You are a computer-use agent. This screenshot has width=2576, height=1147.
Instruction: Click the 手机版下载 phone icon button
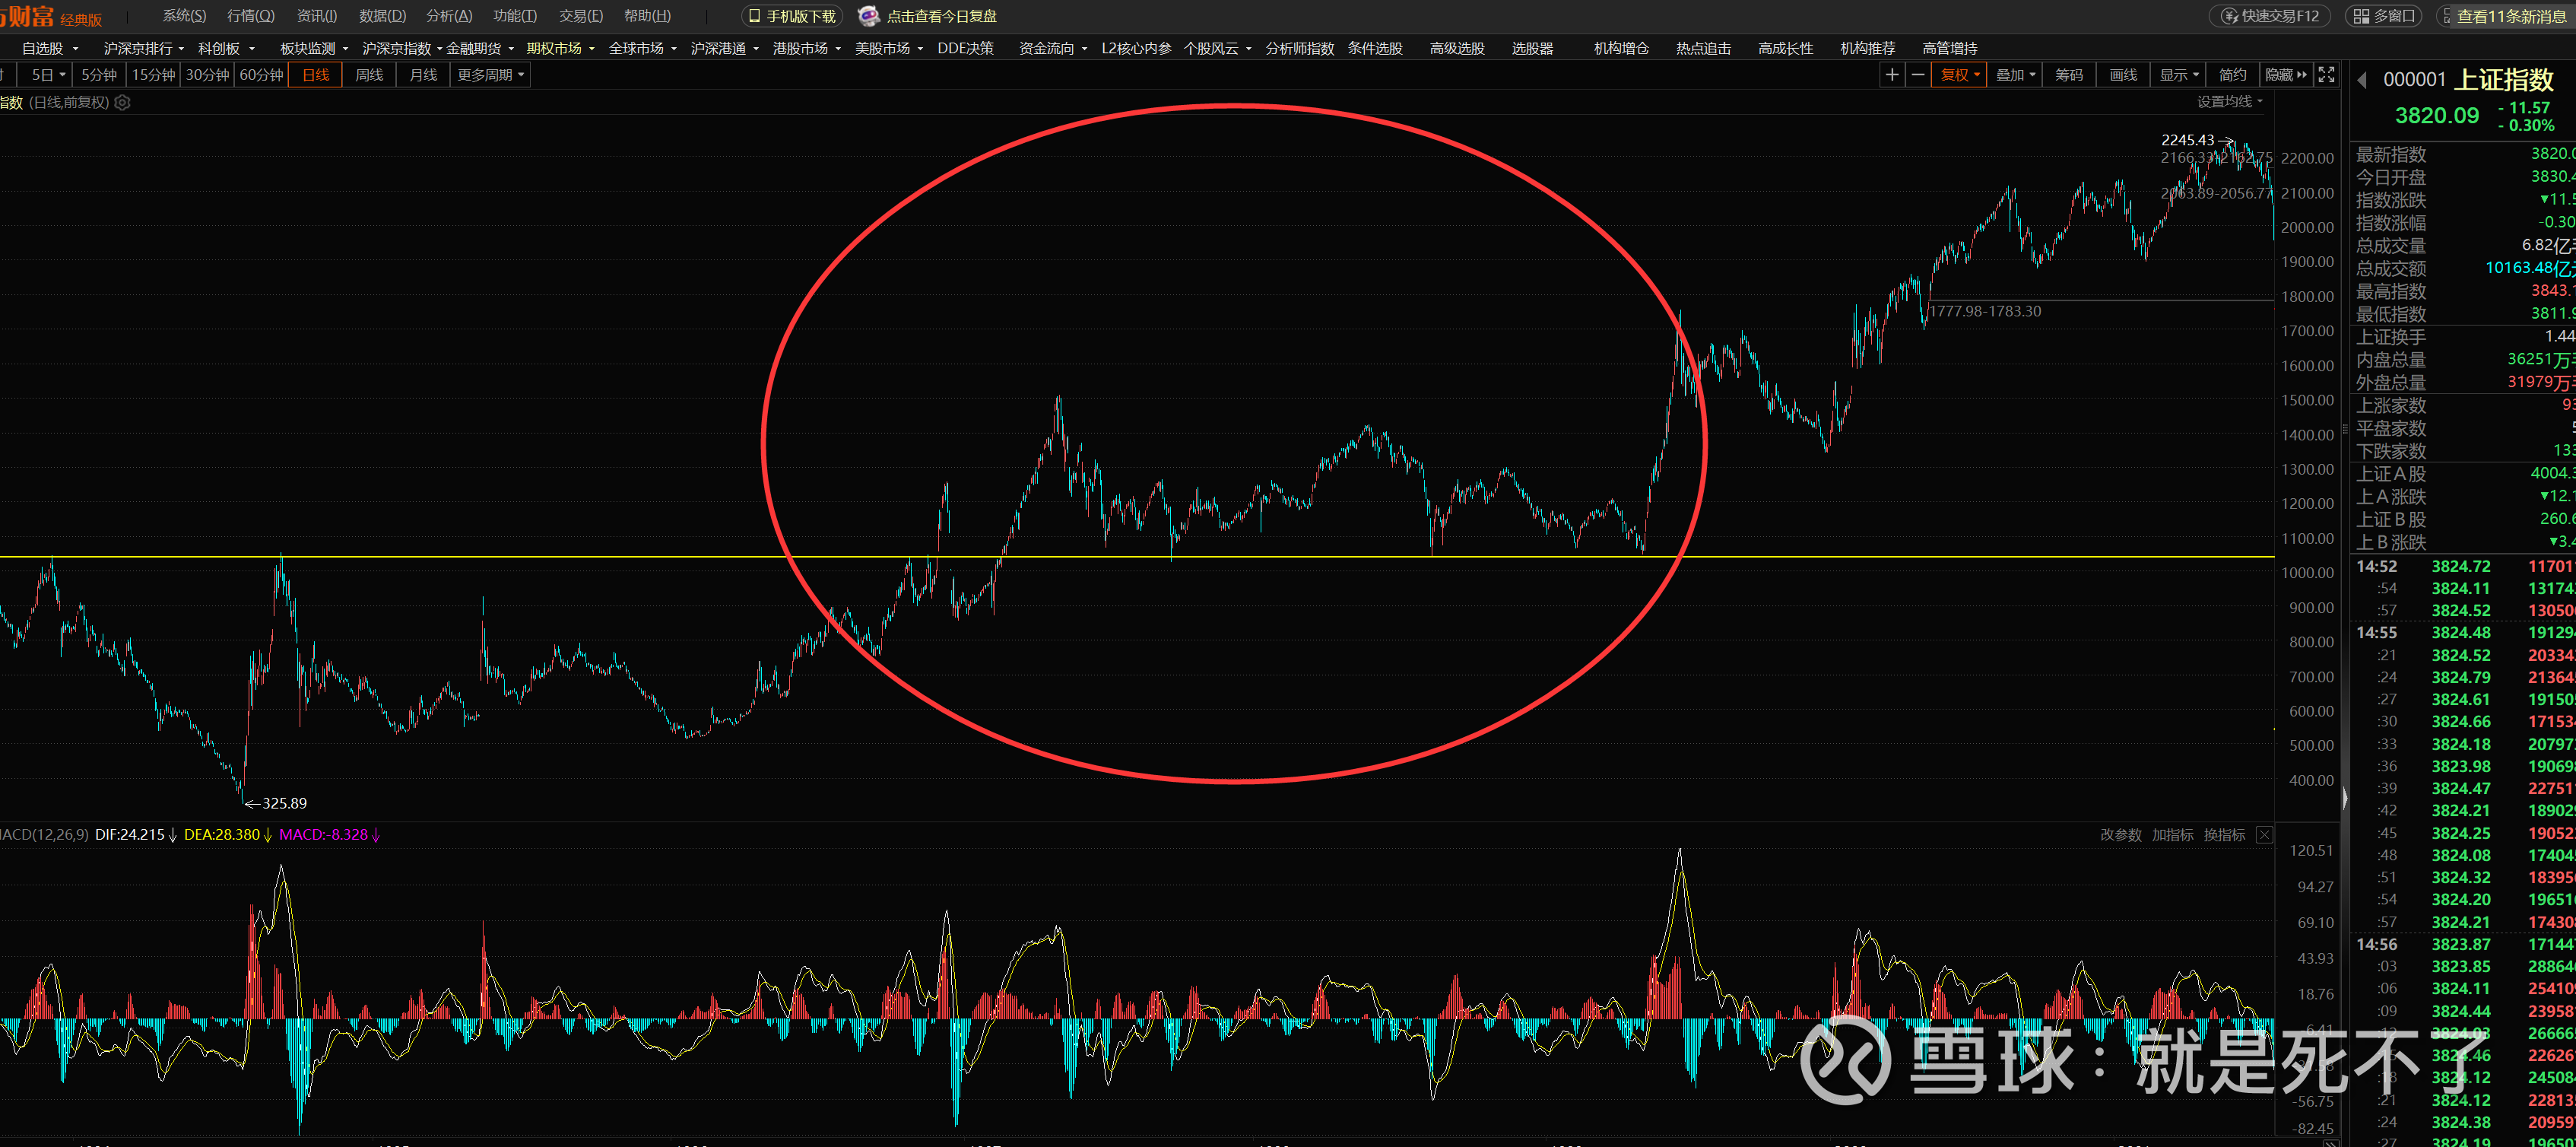point(792,16)
